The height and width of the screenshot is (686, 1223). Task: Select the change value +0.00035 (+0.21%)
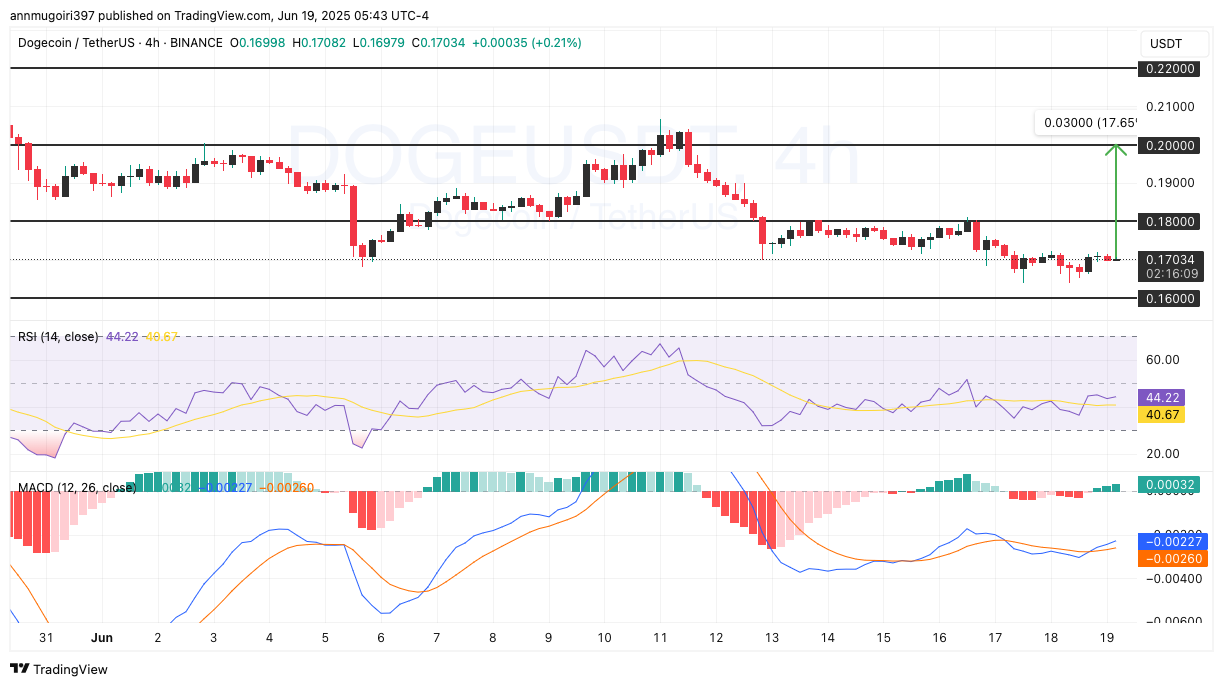(527, 43)
